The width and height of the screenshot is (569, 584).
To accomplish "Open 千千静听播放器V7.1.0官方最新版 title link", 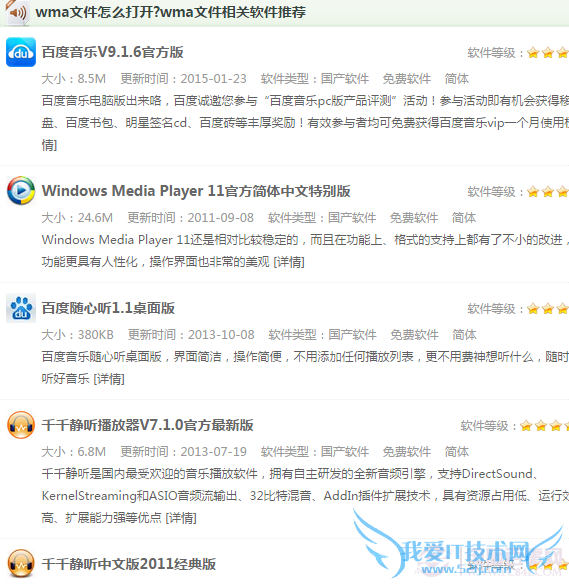I will pyautogui.click(x=147, y=425).
